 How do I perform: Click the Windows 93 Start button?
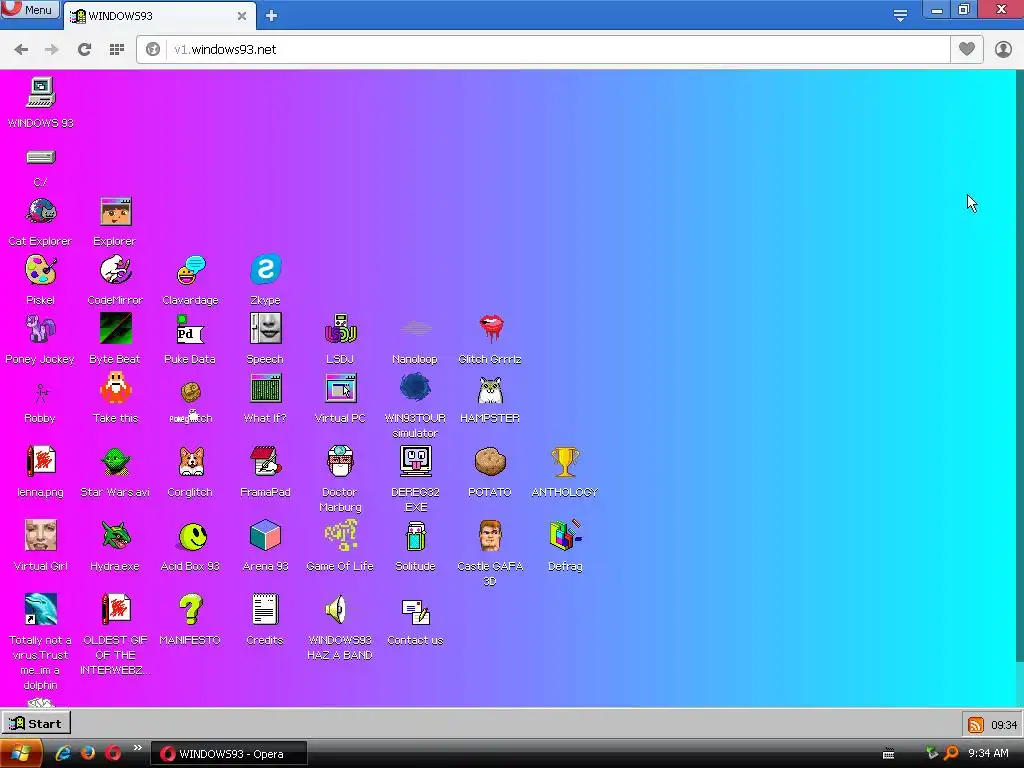(x=36, y=724)
